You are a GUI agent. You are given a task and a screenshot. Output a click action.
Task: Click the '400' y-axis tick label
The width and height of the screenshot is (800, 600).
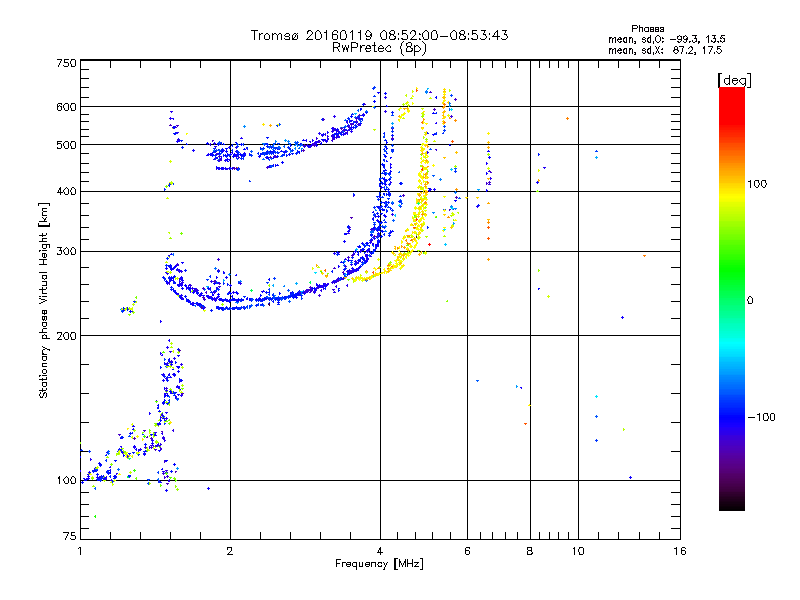(x=66, y=192)
